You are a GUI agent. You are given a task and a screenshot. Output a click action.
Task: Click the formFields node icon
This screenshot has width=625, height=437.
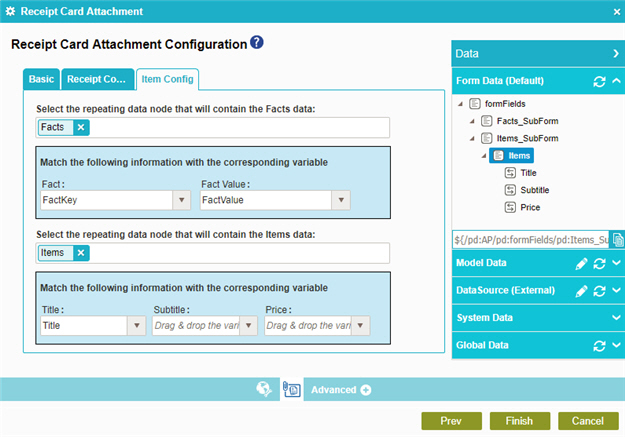point(474,104)
